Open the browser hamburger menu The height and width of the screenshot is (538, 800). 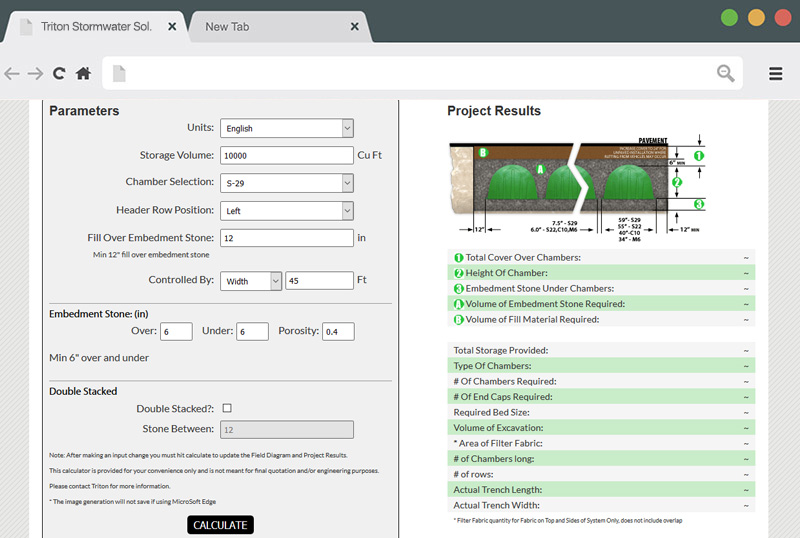[x=775, y=73]
